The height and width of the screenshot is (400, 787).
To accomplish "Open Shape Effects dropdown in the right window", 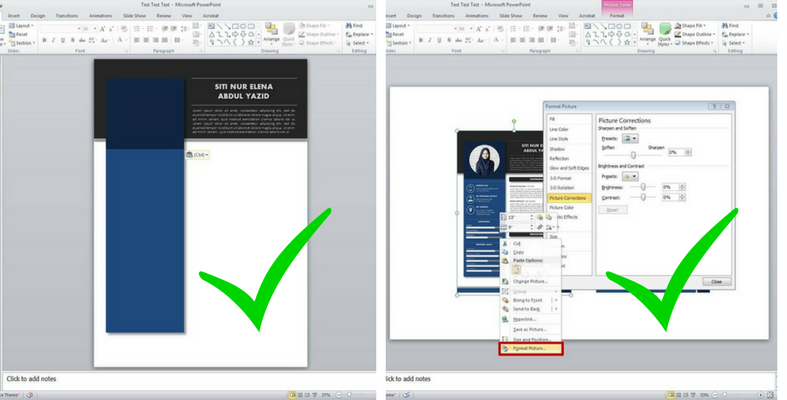I will coord(694,43).
